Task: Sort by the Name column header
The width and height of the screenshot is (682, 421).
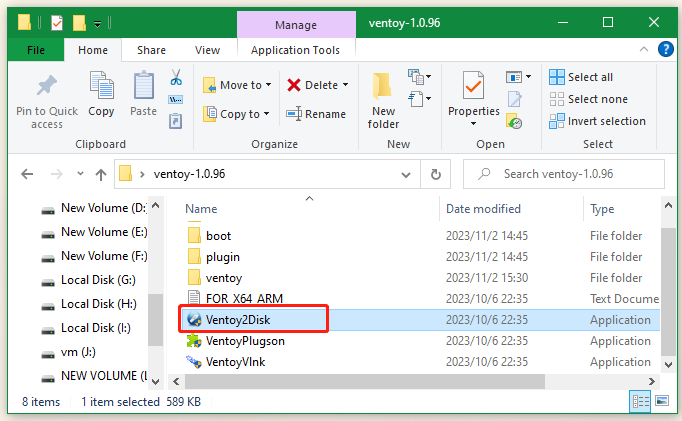Action: (201, 209)
